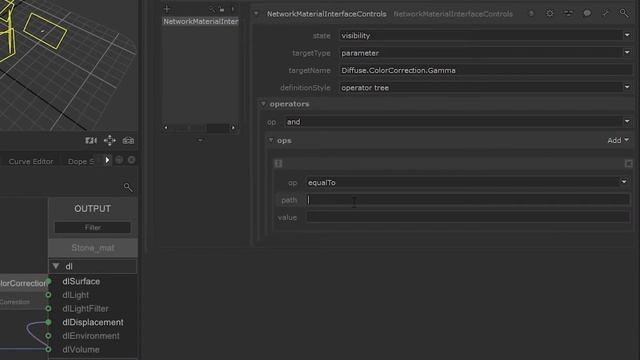The image size is (640, 360).
Task: Switch to the Dope Sheet tab
Action: click(x=81, y=161)
